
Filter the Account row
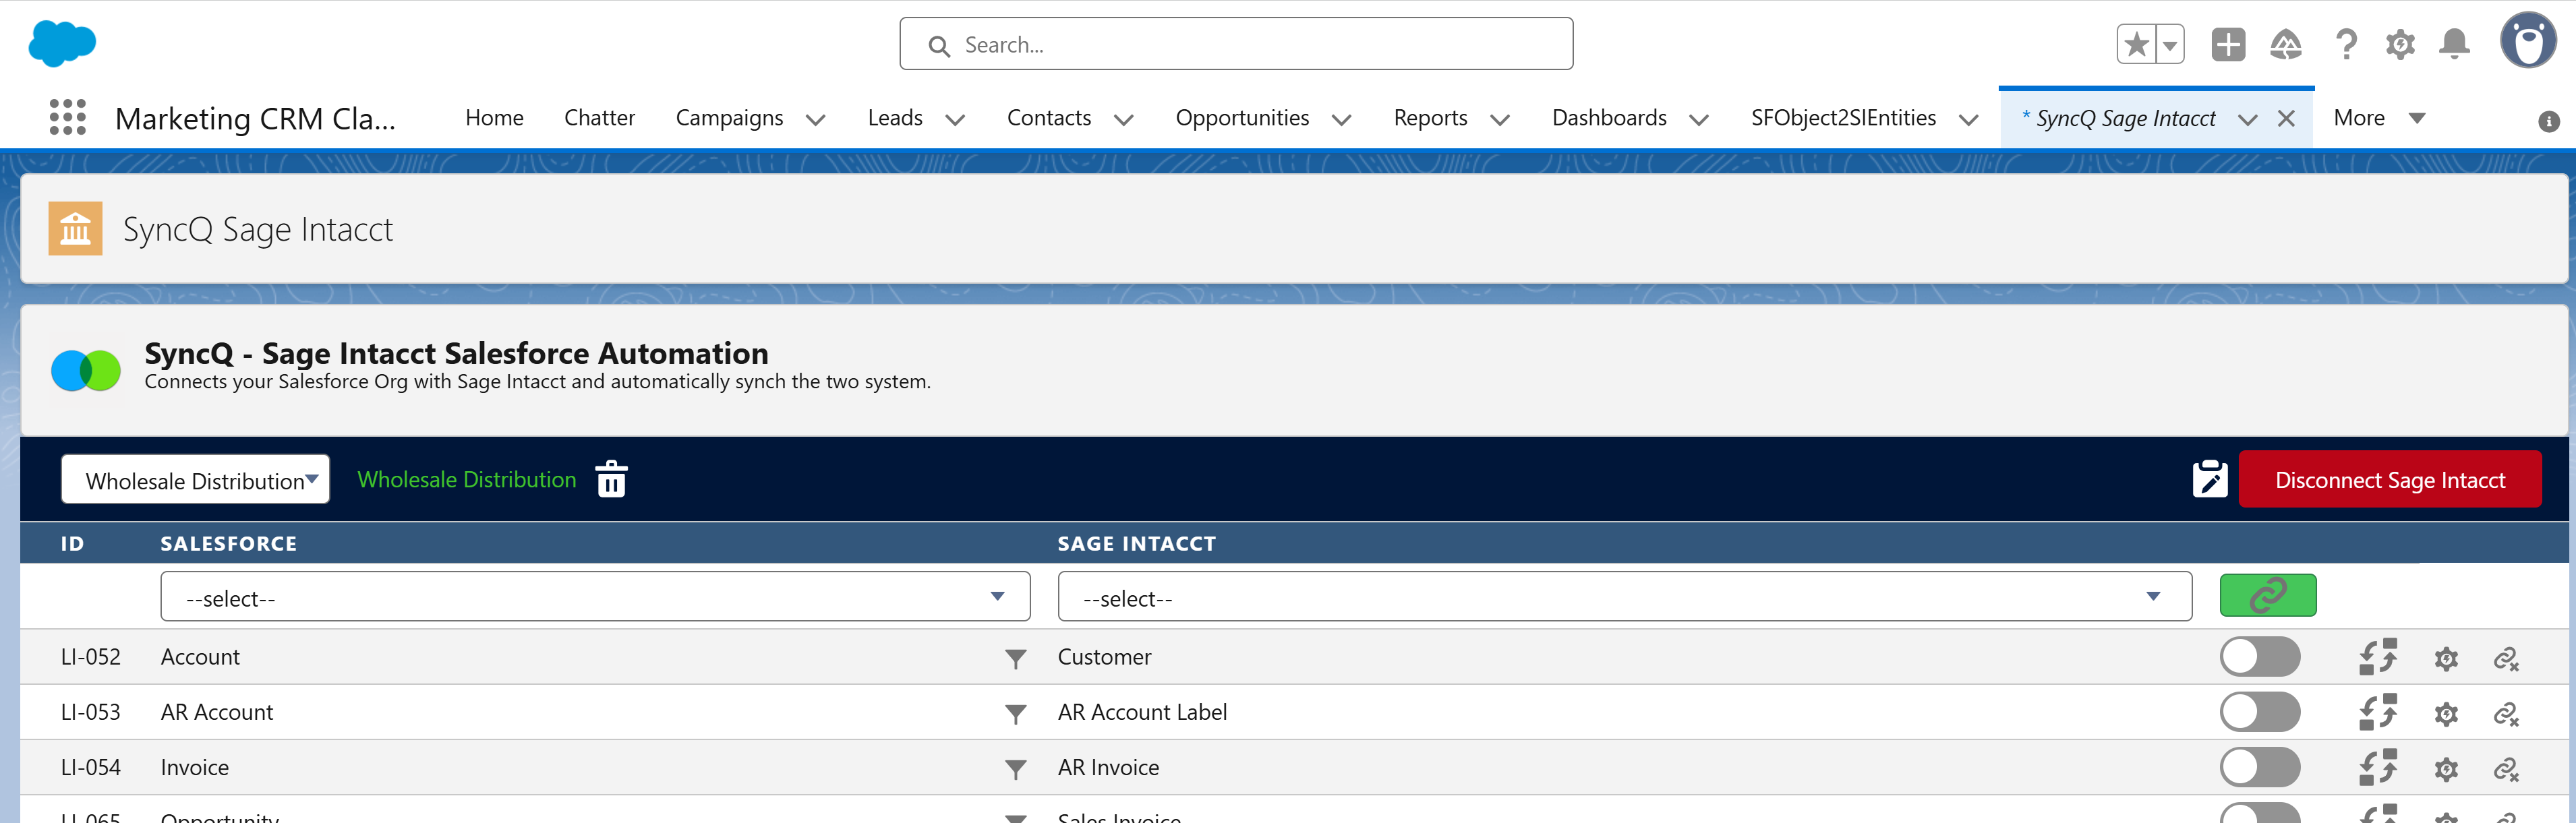pyautogui.click(x=1015, y=658)
